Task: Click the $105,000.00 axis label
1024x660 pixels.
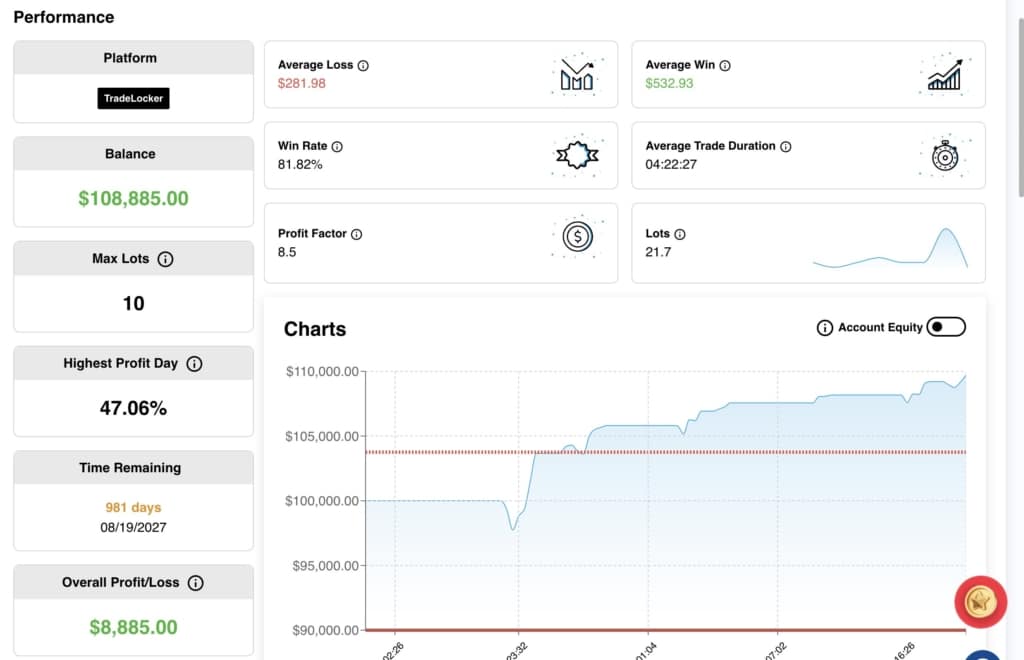Action: [322, 436]
